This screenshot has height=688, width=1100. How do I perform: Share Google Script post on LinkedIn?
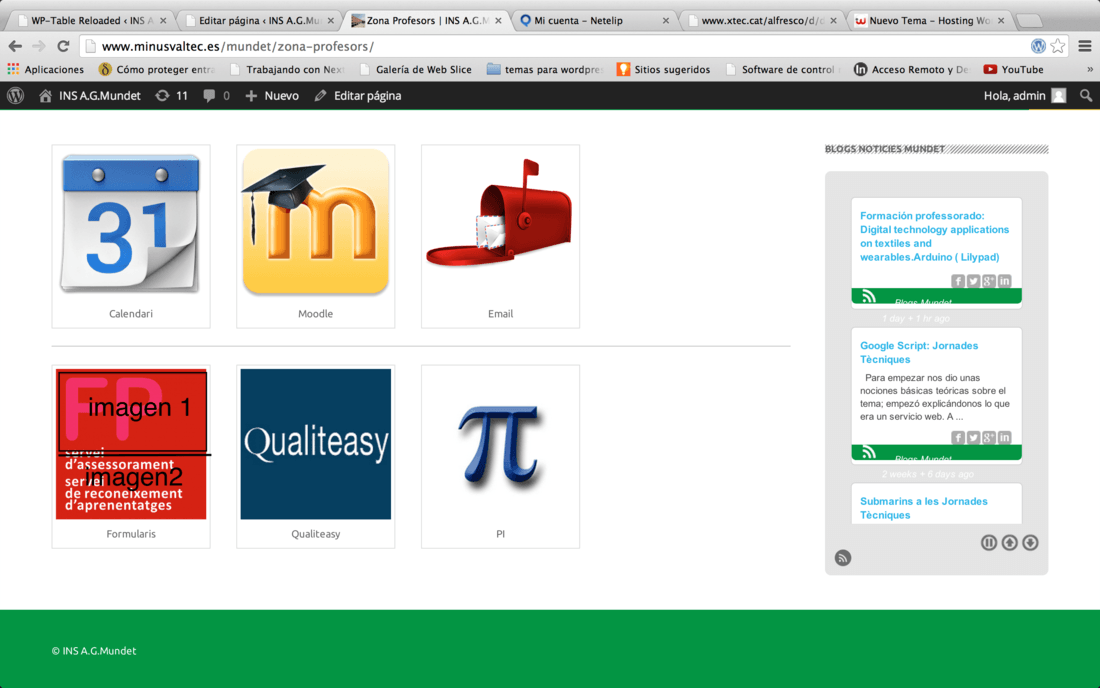pos(1005,438)
